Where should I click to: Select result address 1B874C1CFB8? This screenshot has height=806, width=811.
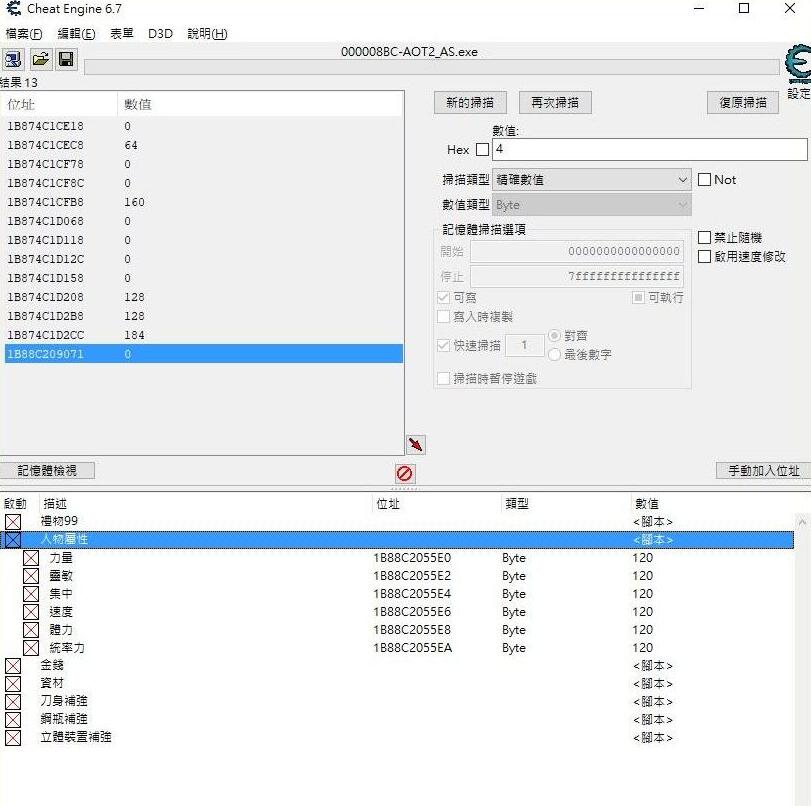(45, 202)
